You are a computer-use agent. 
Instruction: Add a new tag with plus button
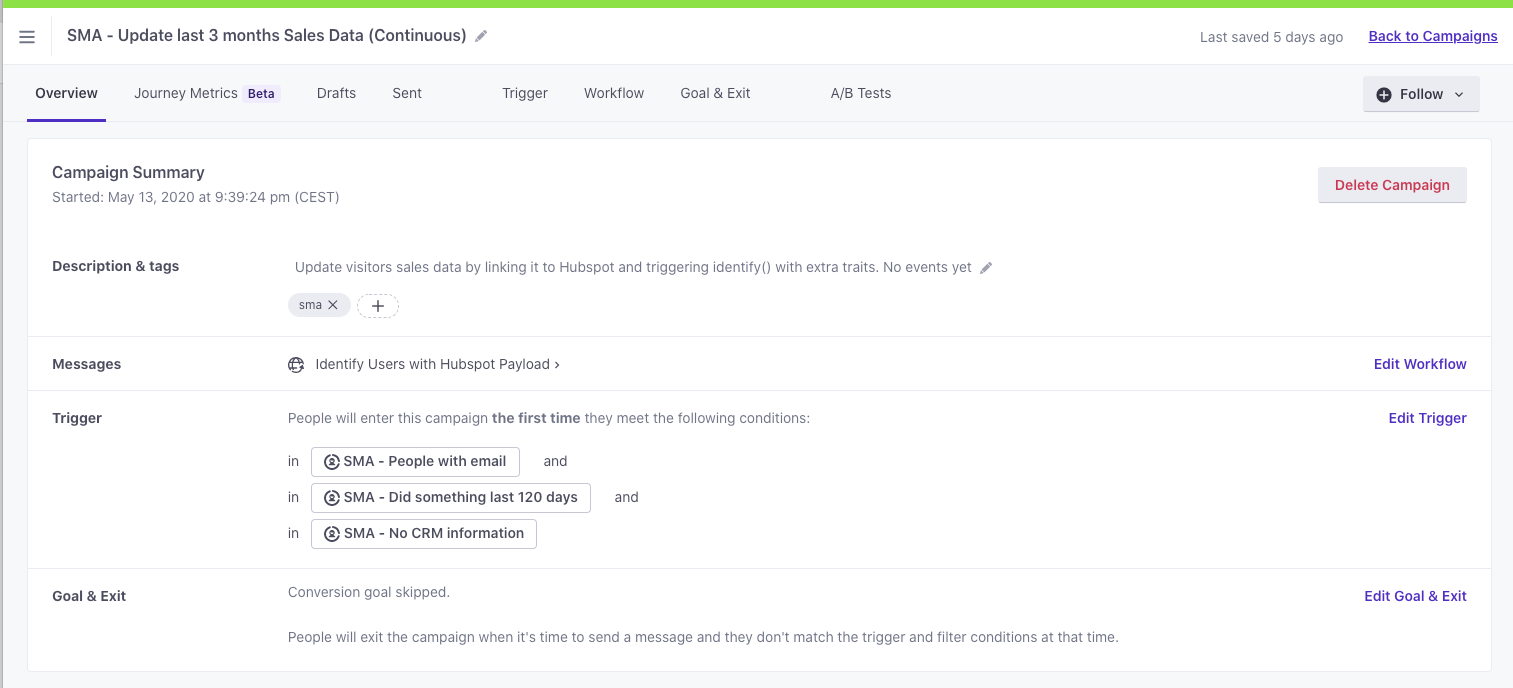378,305
